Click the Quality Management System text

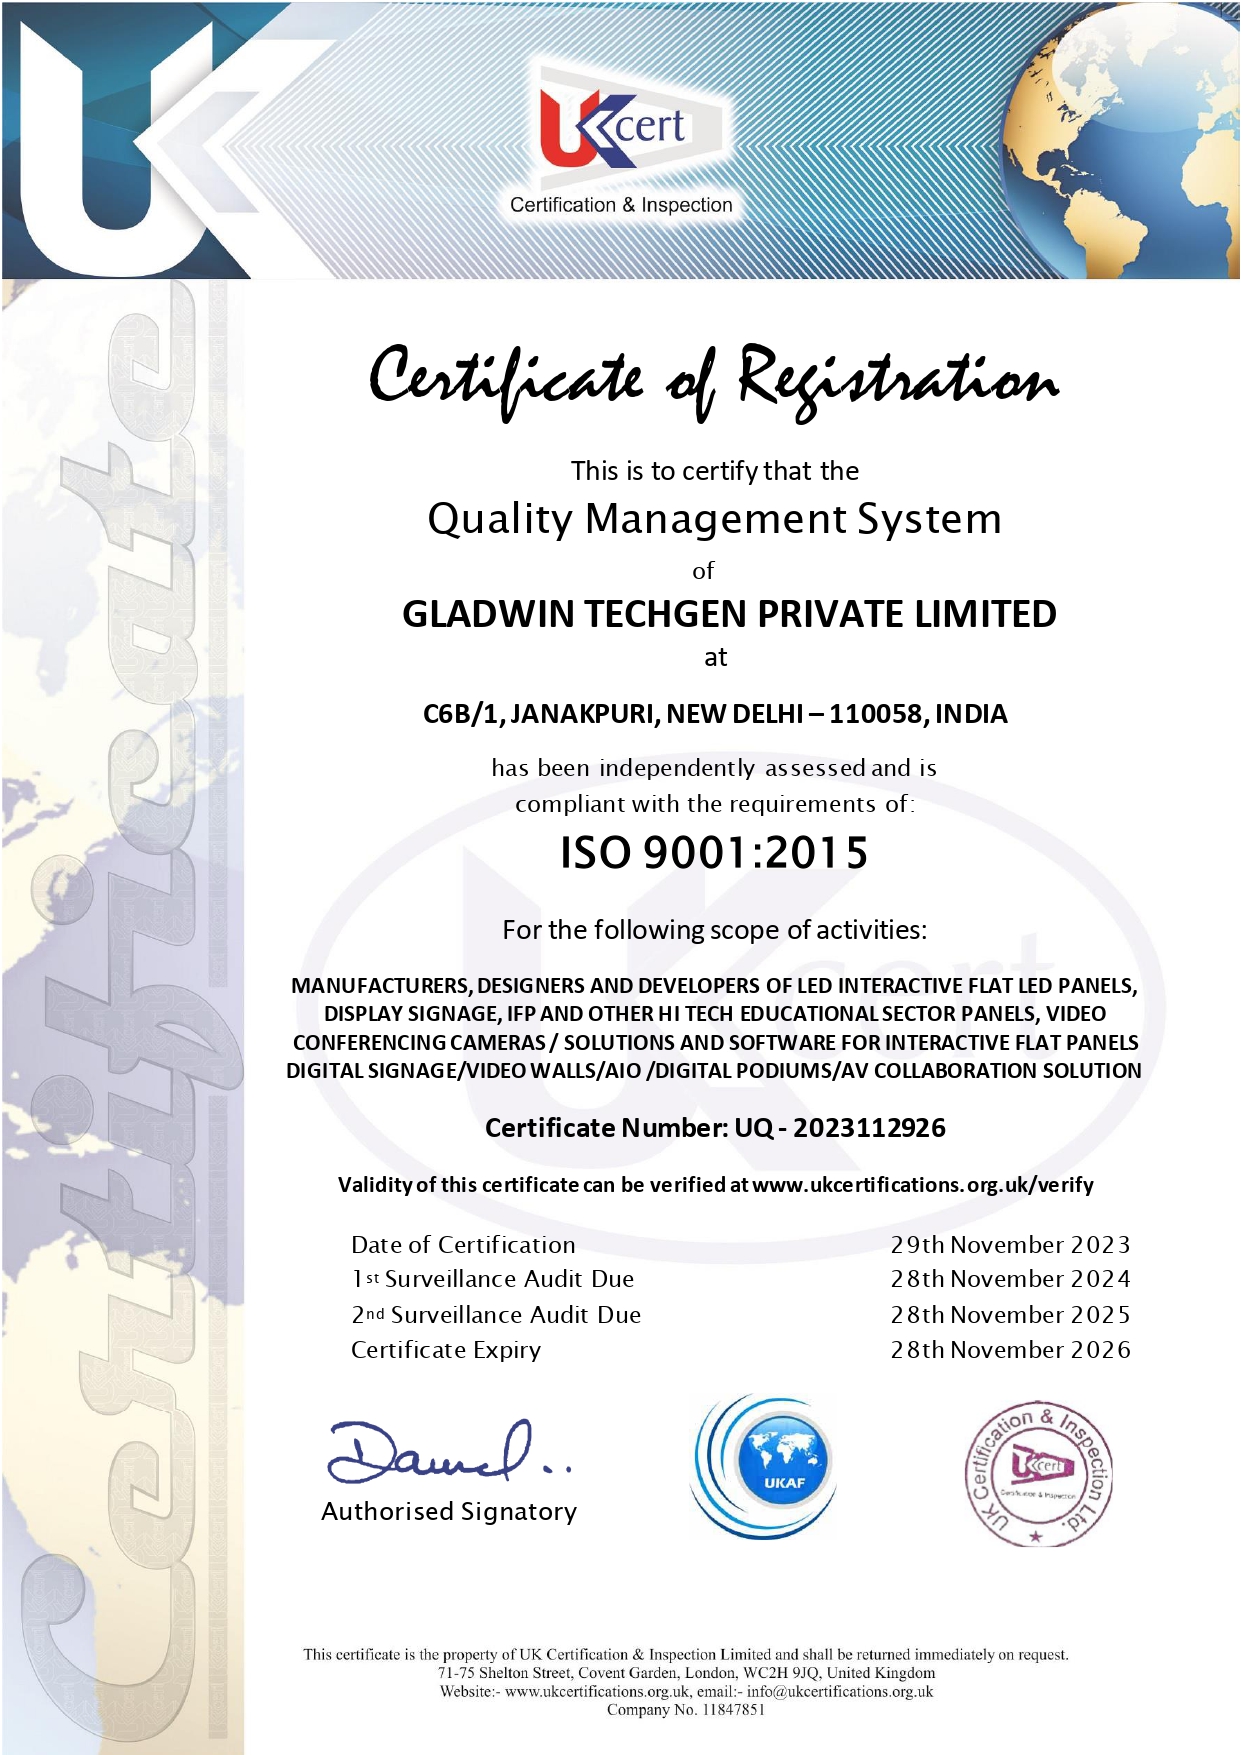pyautogui.click(x=714, y=519)
